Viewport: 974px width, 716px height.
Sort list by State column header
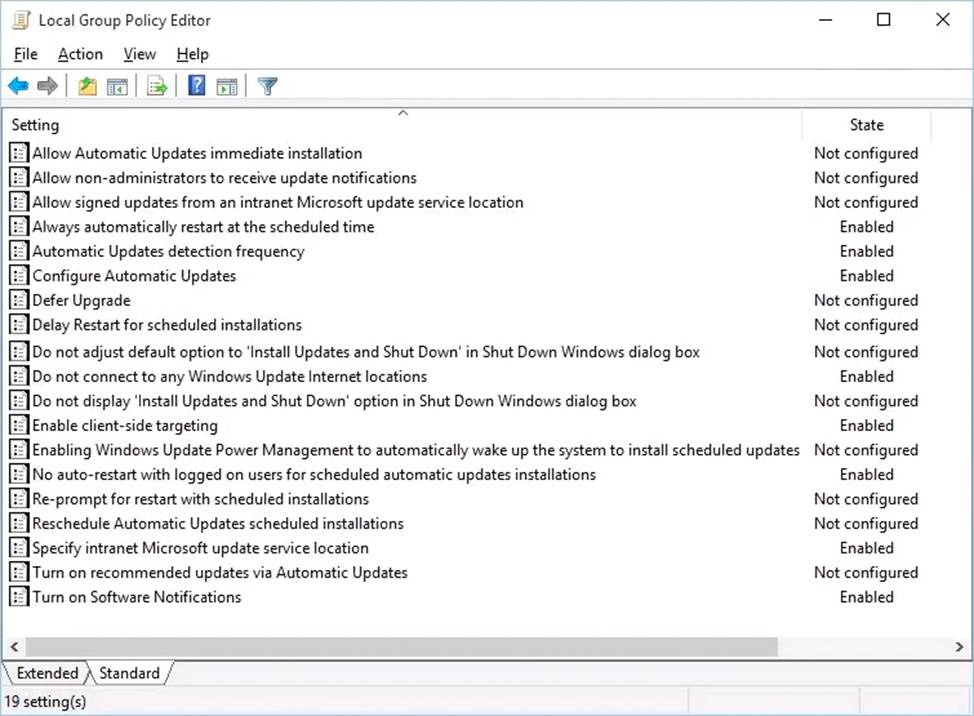(866, 125)
